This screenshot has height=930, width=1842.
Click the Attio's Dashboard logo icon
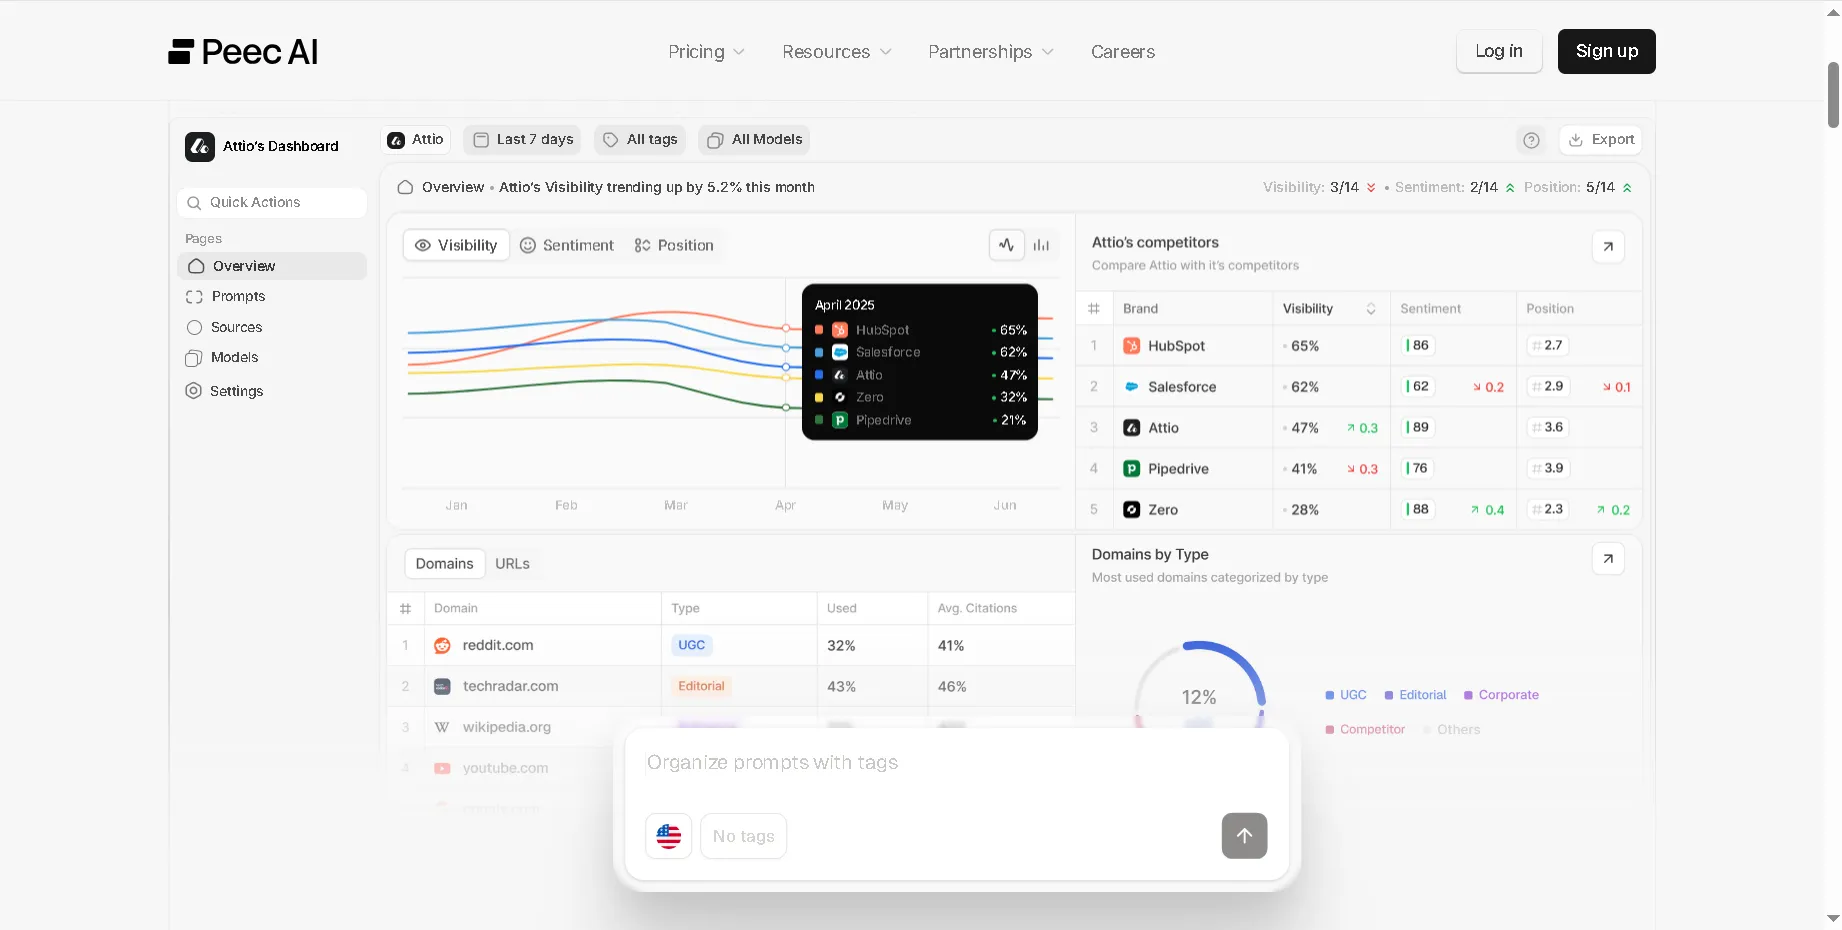tap(200, 147)
